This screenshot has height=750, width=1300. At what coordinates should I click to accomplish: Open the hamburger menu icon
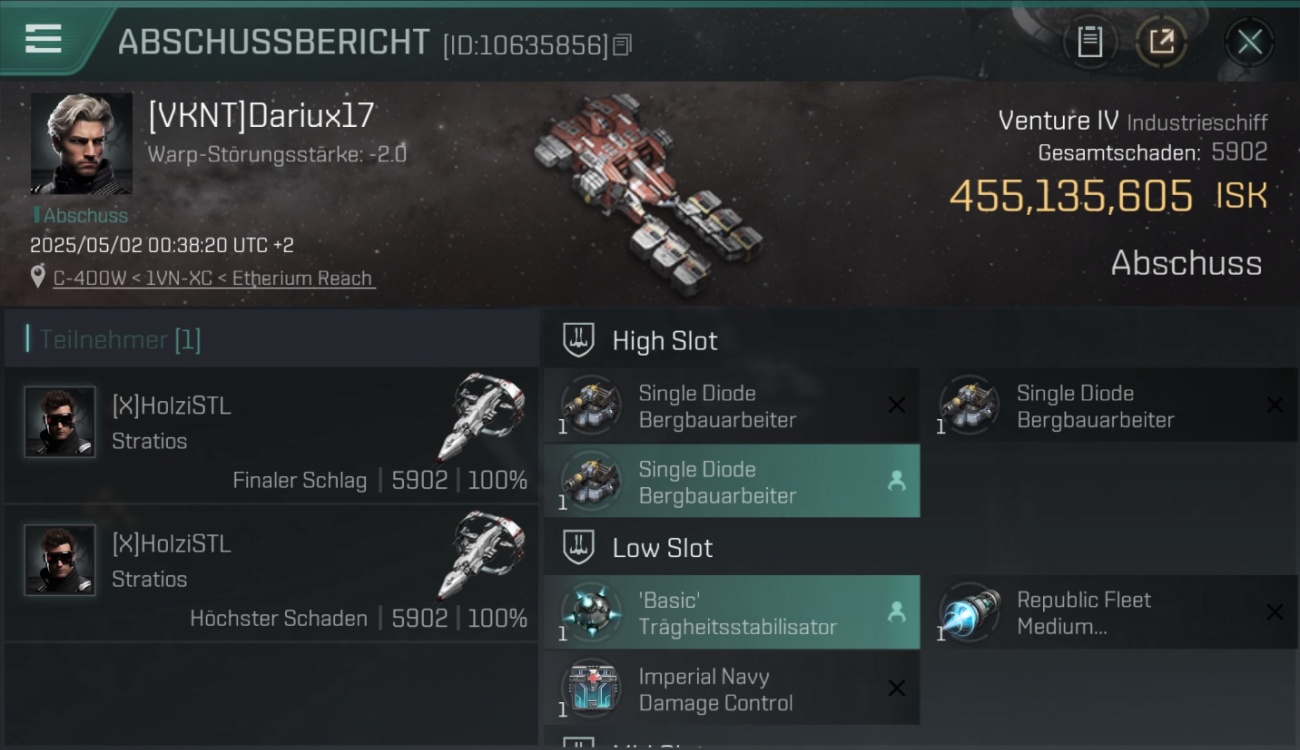[x=43, y=39]
